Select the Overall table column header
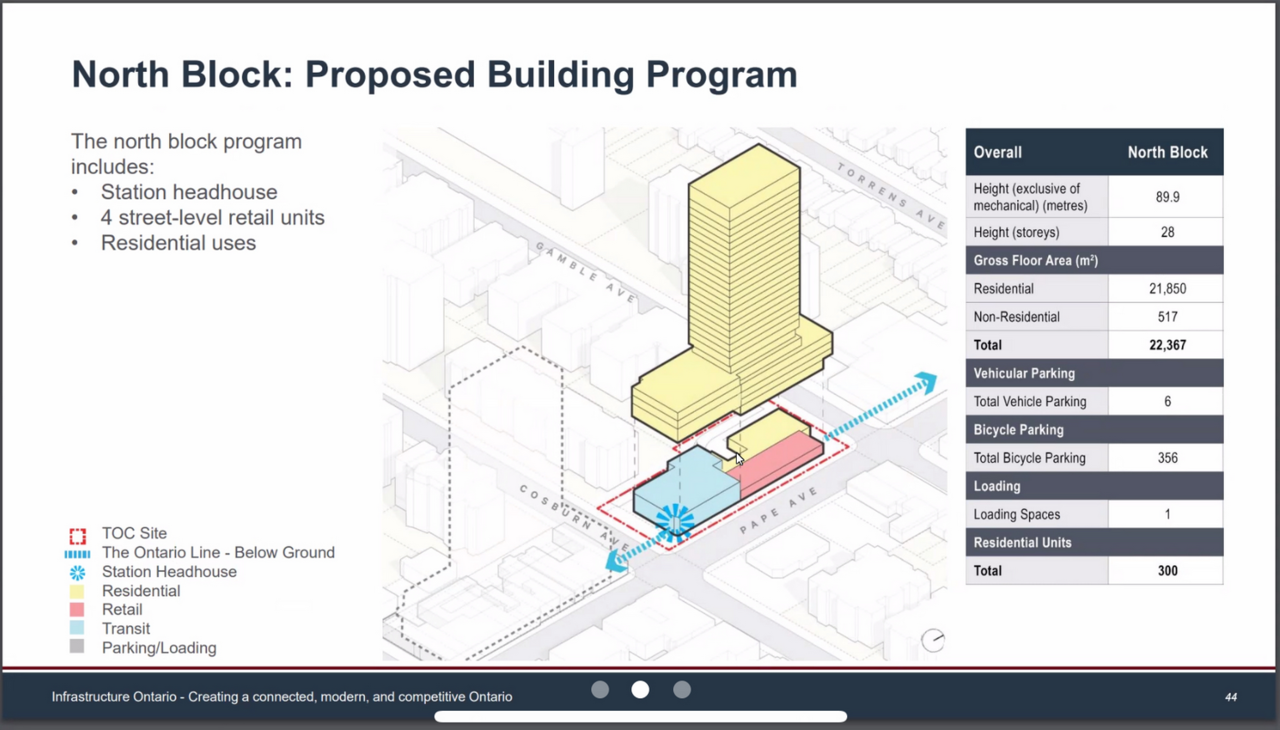The height and width of the screenshot is (730, 1280). 998,152
